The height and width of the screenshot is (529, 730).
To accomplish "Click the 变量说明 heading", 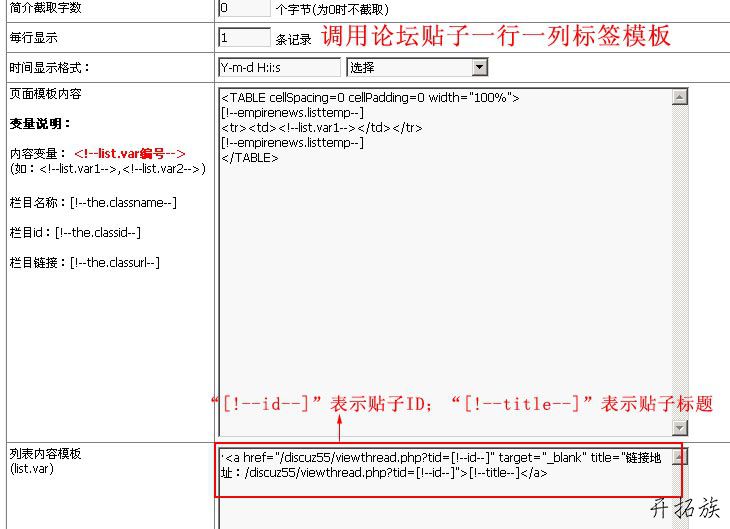I will tap(40, 124).
